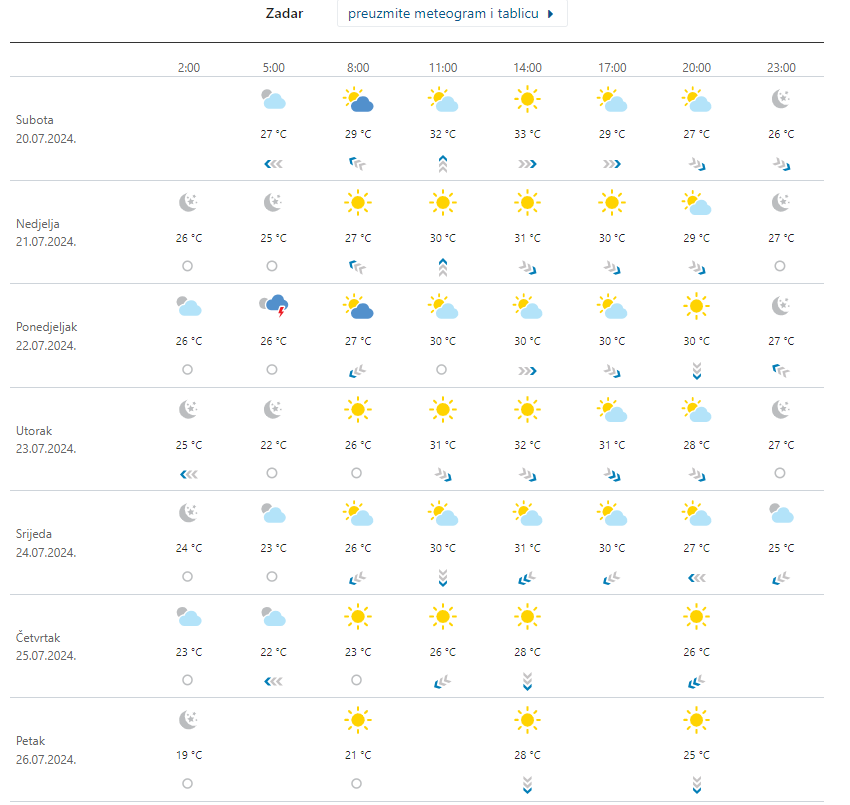Click the Saturday 5:00 westward wind arrow
This screenshot has height=805, width=850.
pos(274,163)
